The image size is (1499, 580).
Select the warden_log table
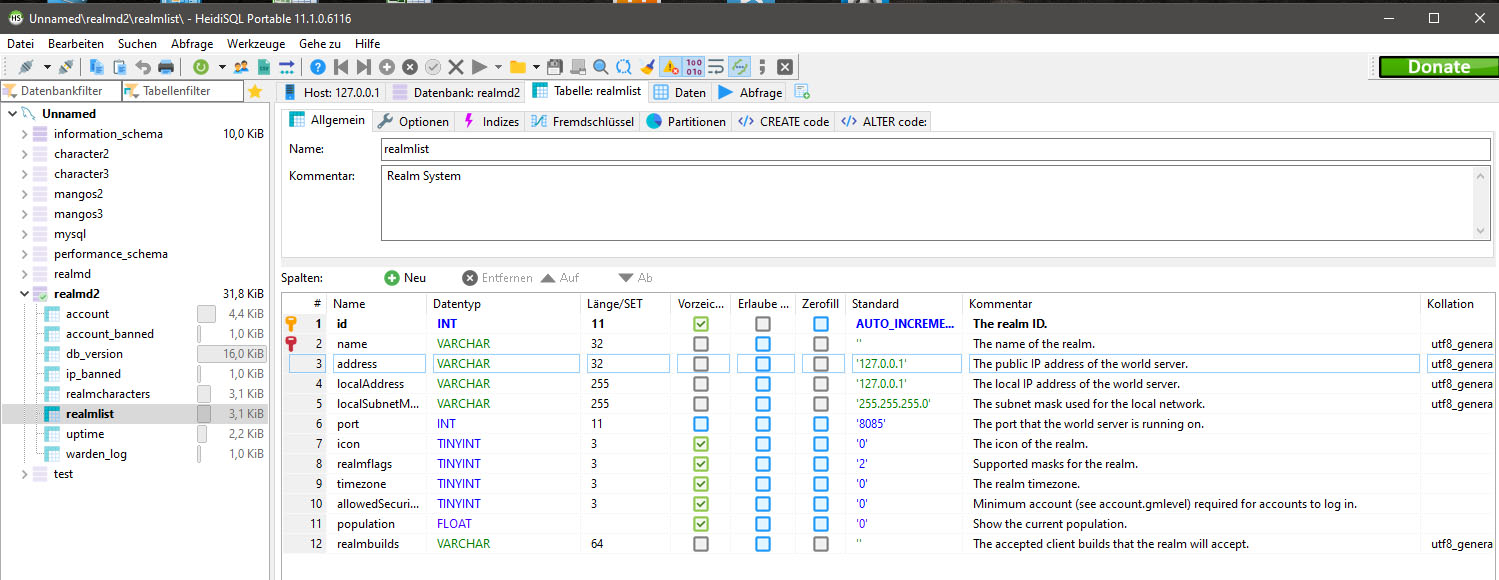96,454
